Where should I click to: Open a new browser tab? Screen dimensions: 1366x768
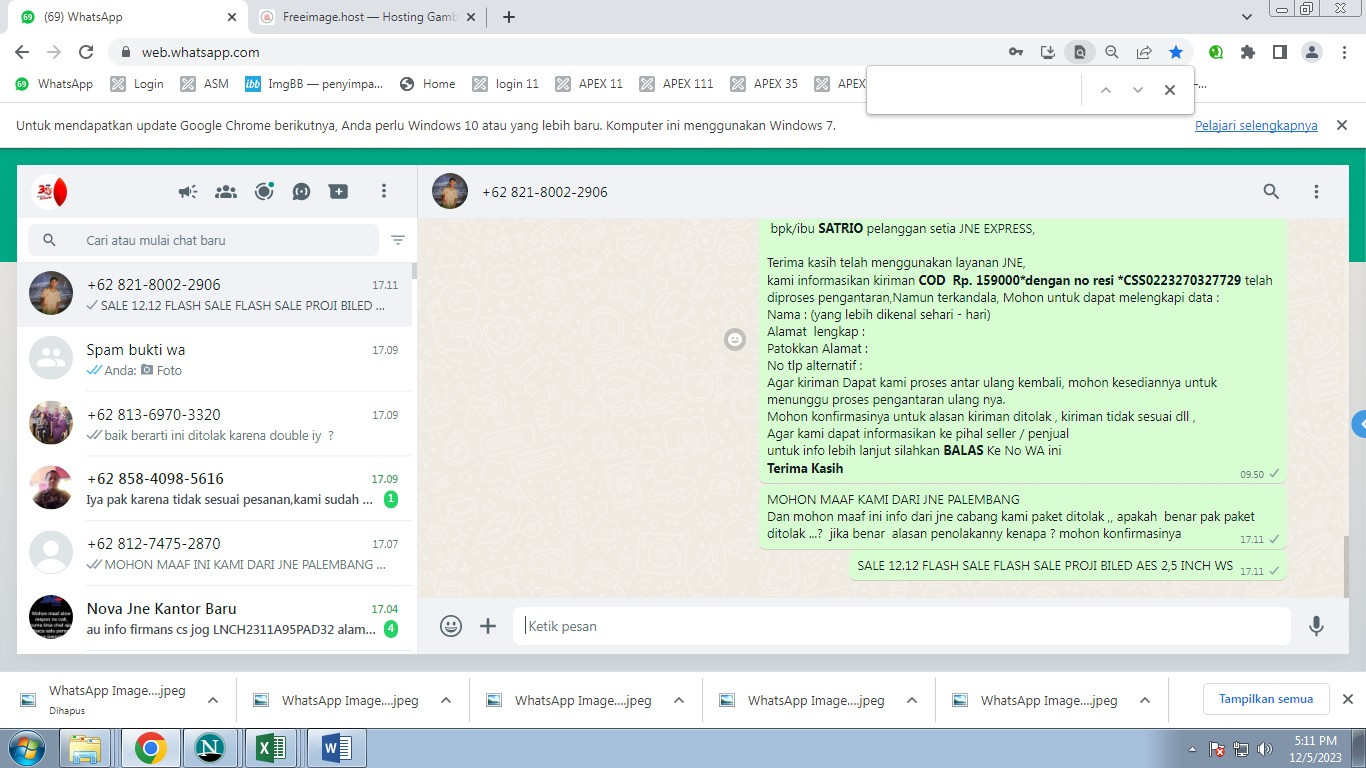coord(509,17)
